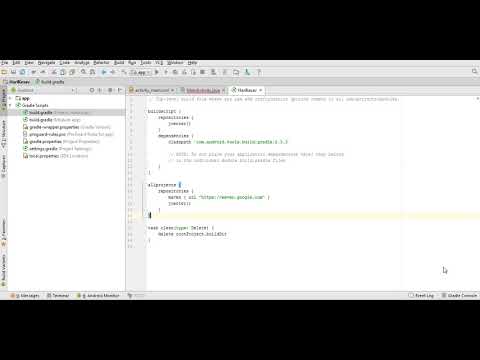Select settings.gradle file
The height and width of the screenshot is (360, 480).
tap(57, 149)
